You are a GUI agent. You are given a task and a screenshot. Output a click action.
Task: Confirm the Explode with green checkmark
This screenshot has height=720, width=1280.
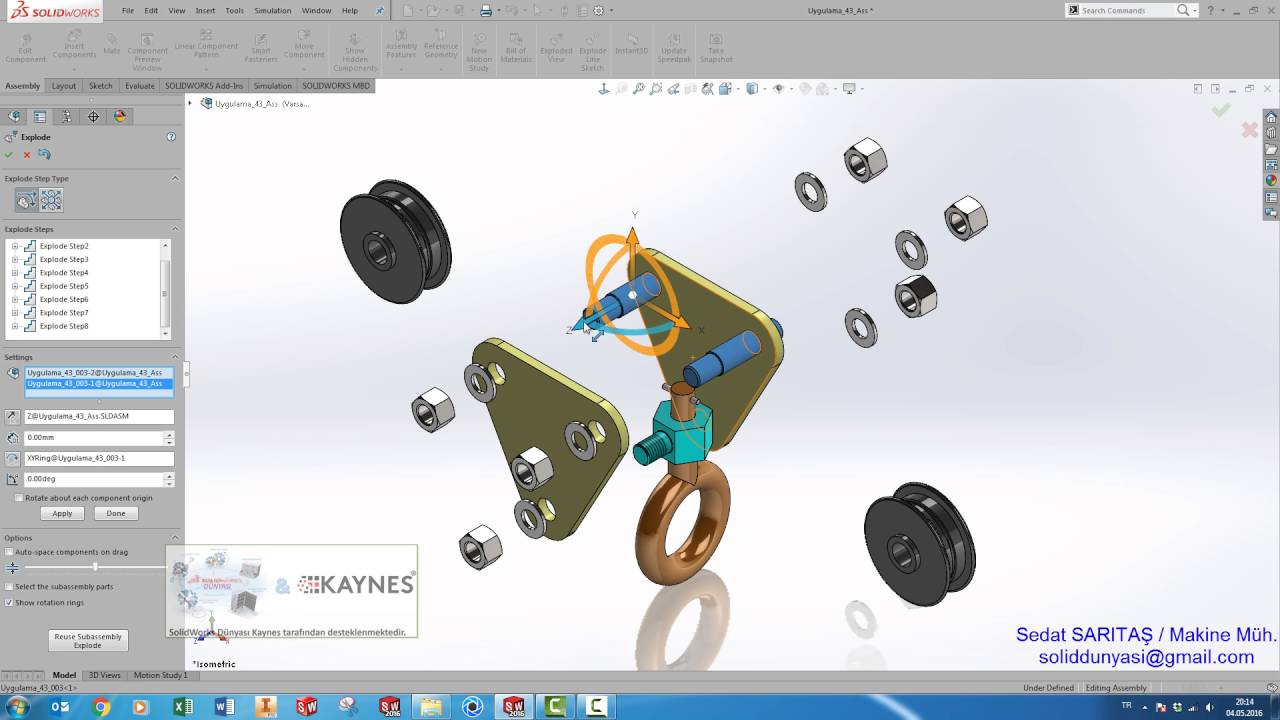tap(9, 154)
